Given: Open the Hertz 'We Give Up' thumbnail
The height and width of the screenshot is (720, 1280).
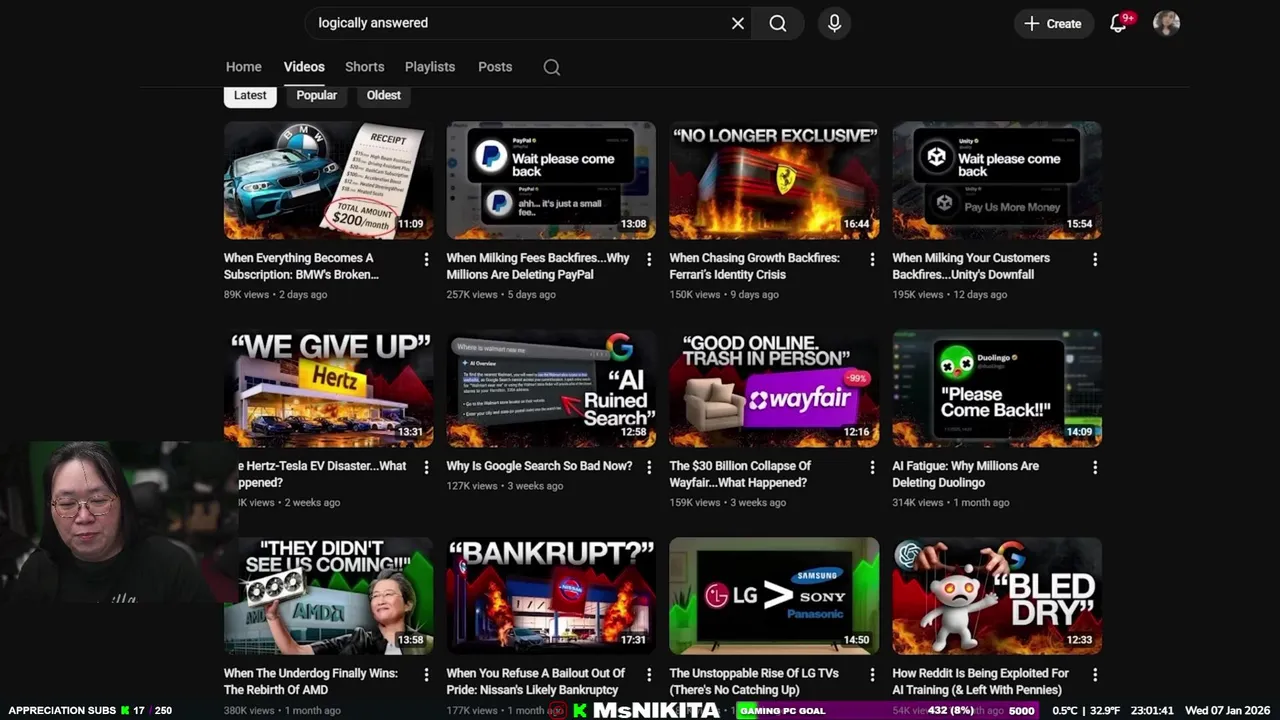Looking at the screenshot, I should (x=329, y=388).
